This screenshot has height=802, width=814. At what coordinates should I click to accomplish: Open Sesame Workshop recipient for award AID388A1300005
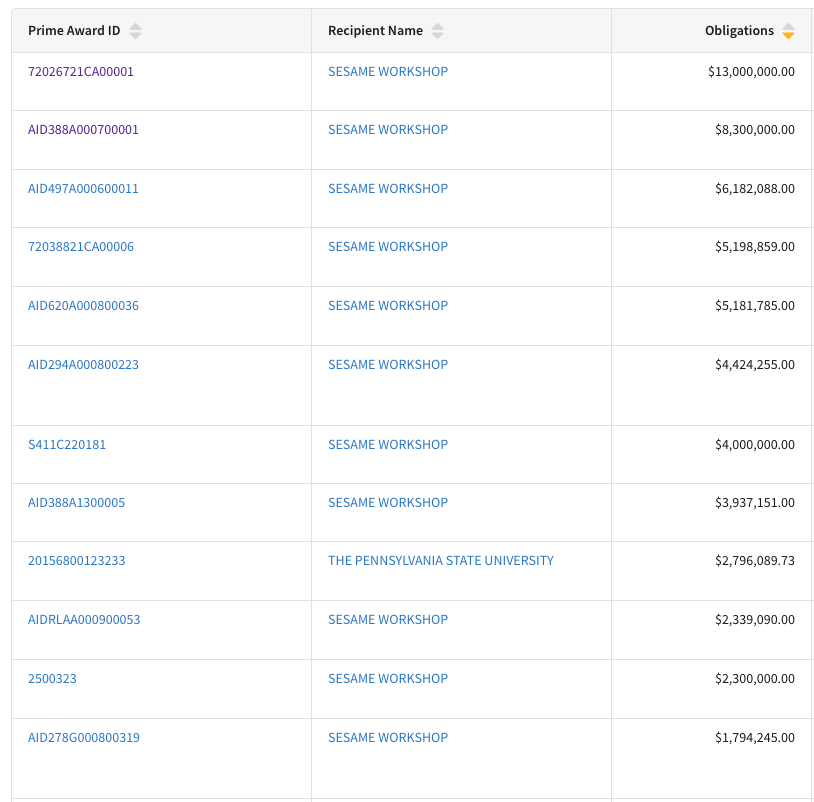click(x=388, y=503)
